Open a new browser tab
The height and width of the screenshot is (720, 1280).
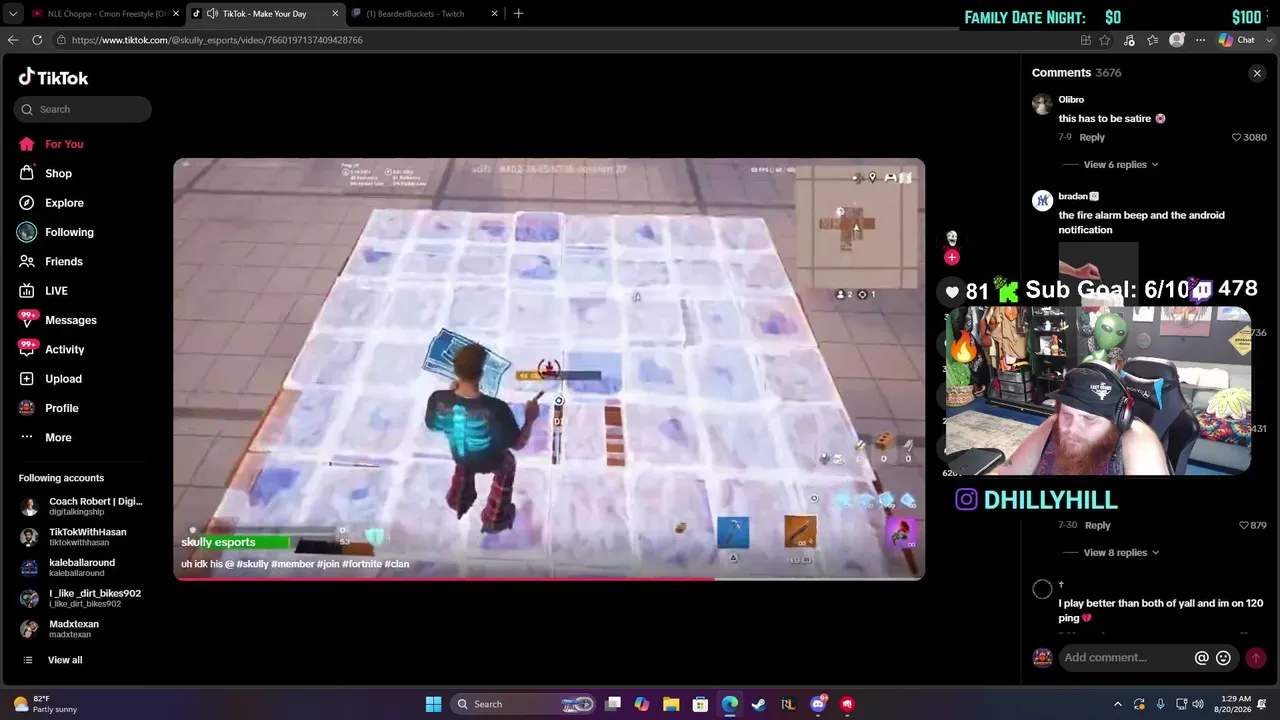click(518, 14)
